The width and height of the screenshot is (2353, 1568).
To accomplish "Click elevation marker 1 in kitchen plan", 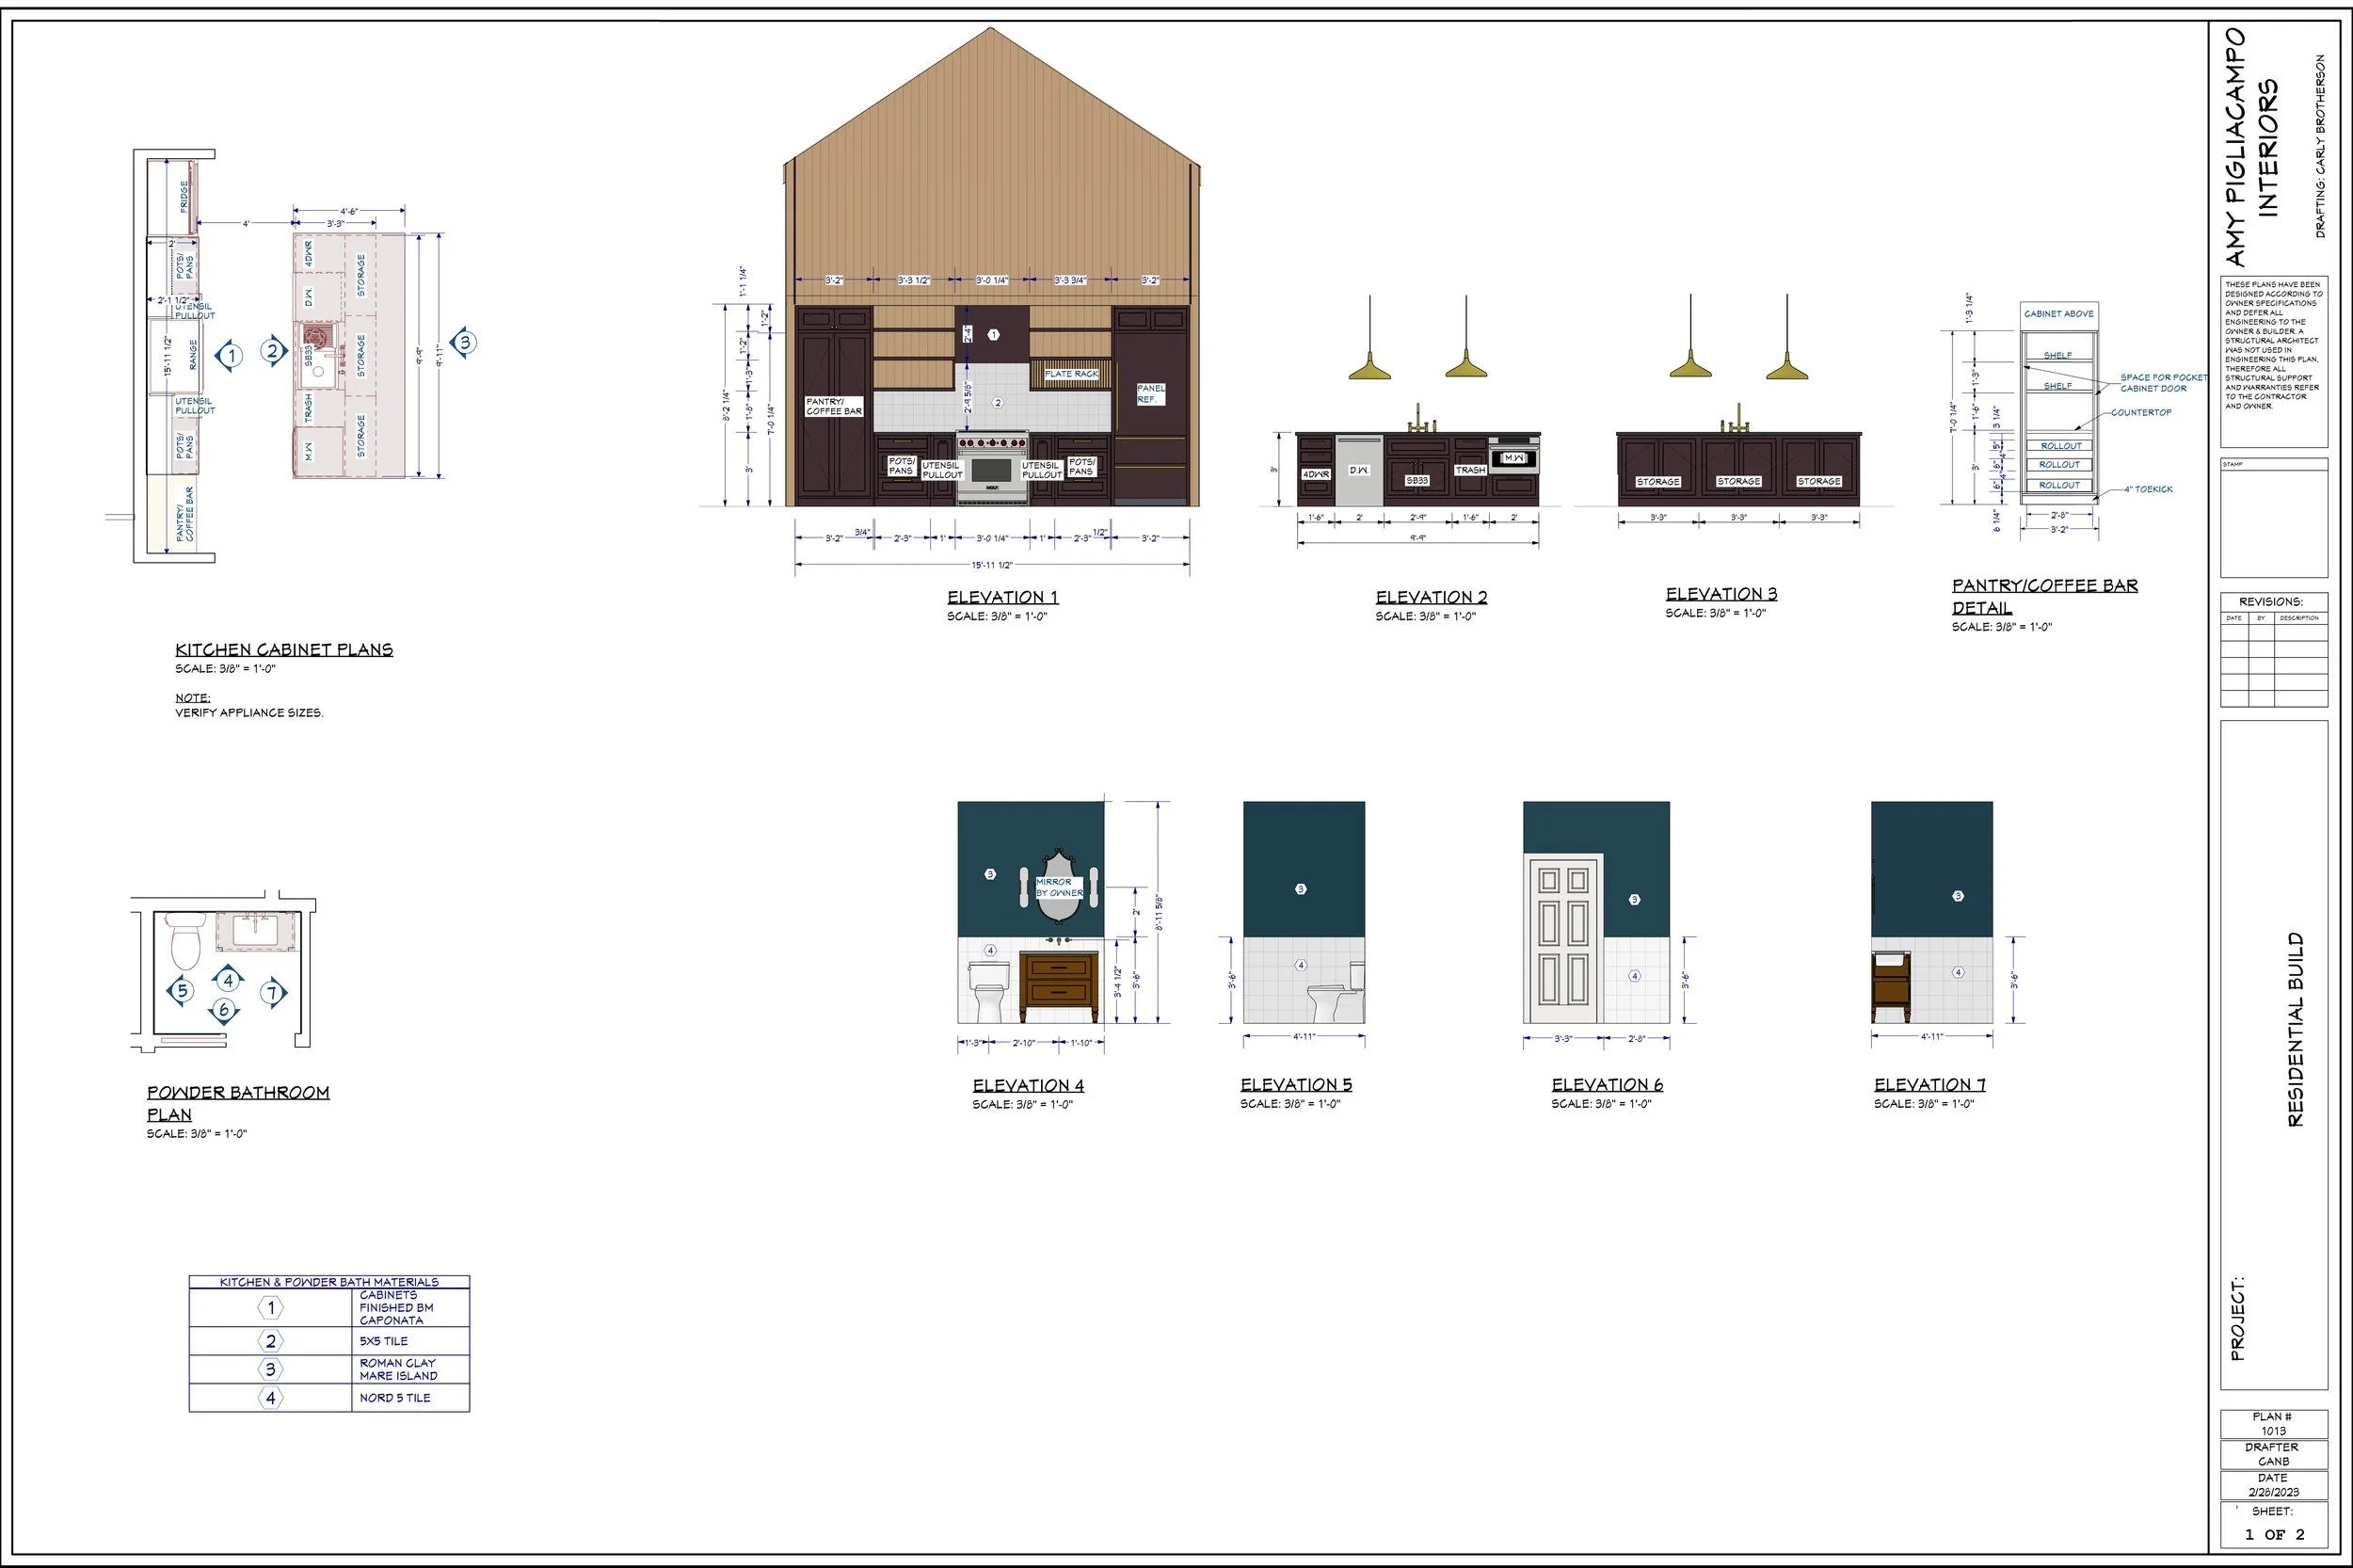I will pos(230,356).
